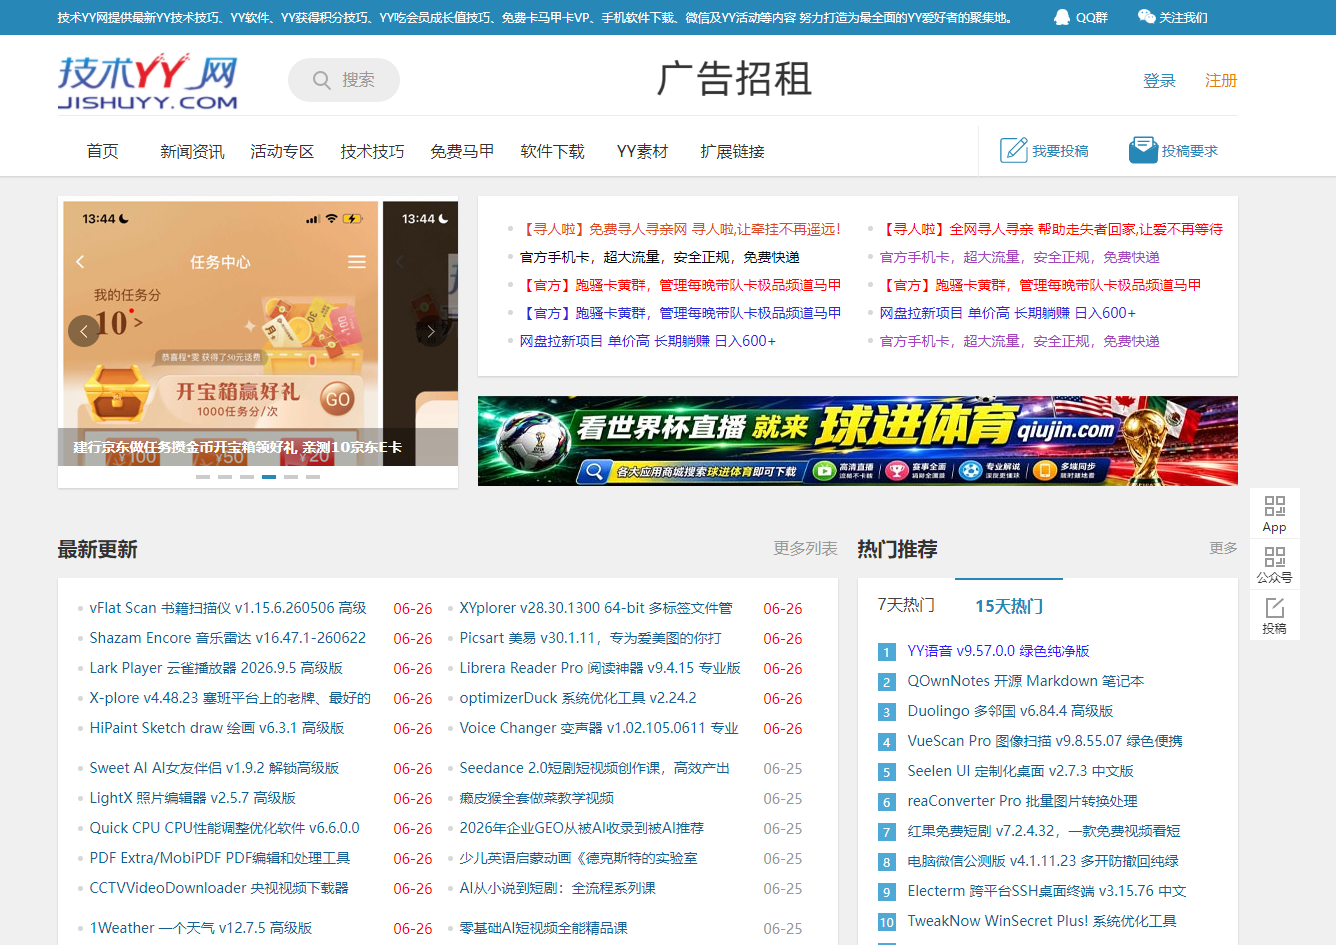Open hot item QOwnNotes 开源 Markdown
Screen dimensions: 1336x945
pyautogui.click(x=1026, y=681)
